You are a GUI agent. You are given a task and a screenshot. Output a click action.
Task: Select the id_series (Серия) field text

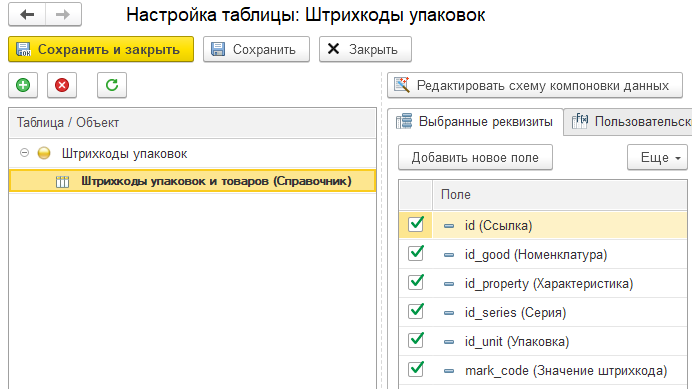(x=515, y=313)
